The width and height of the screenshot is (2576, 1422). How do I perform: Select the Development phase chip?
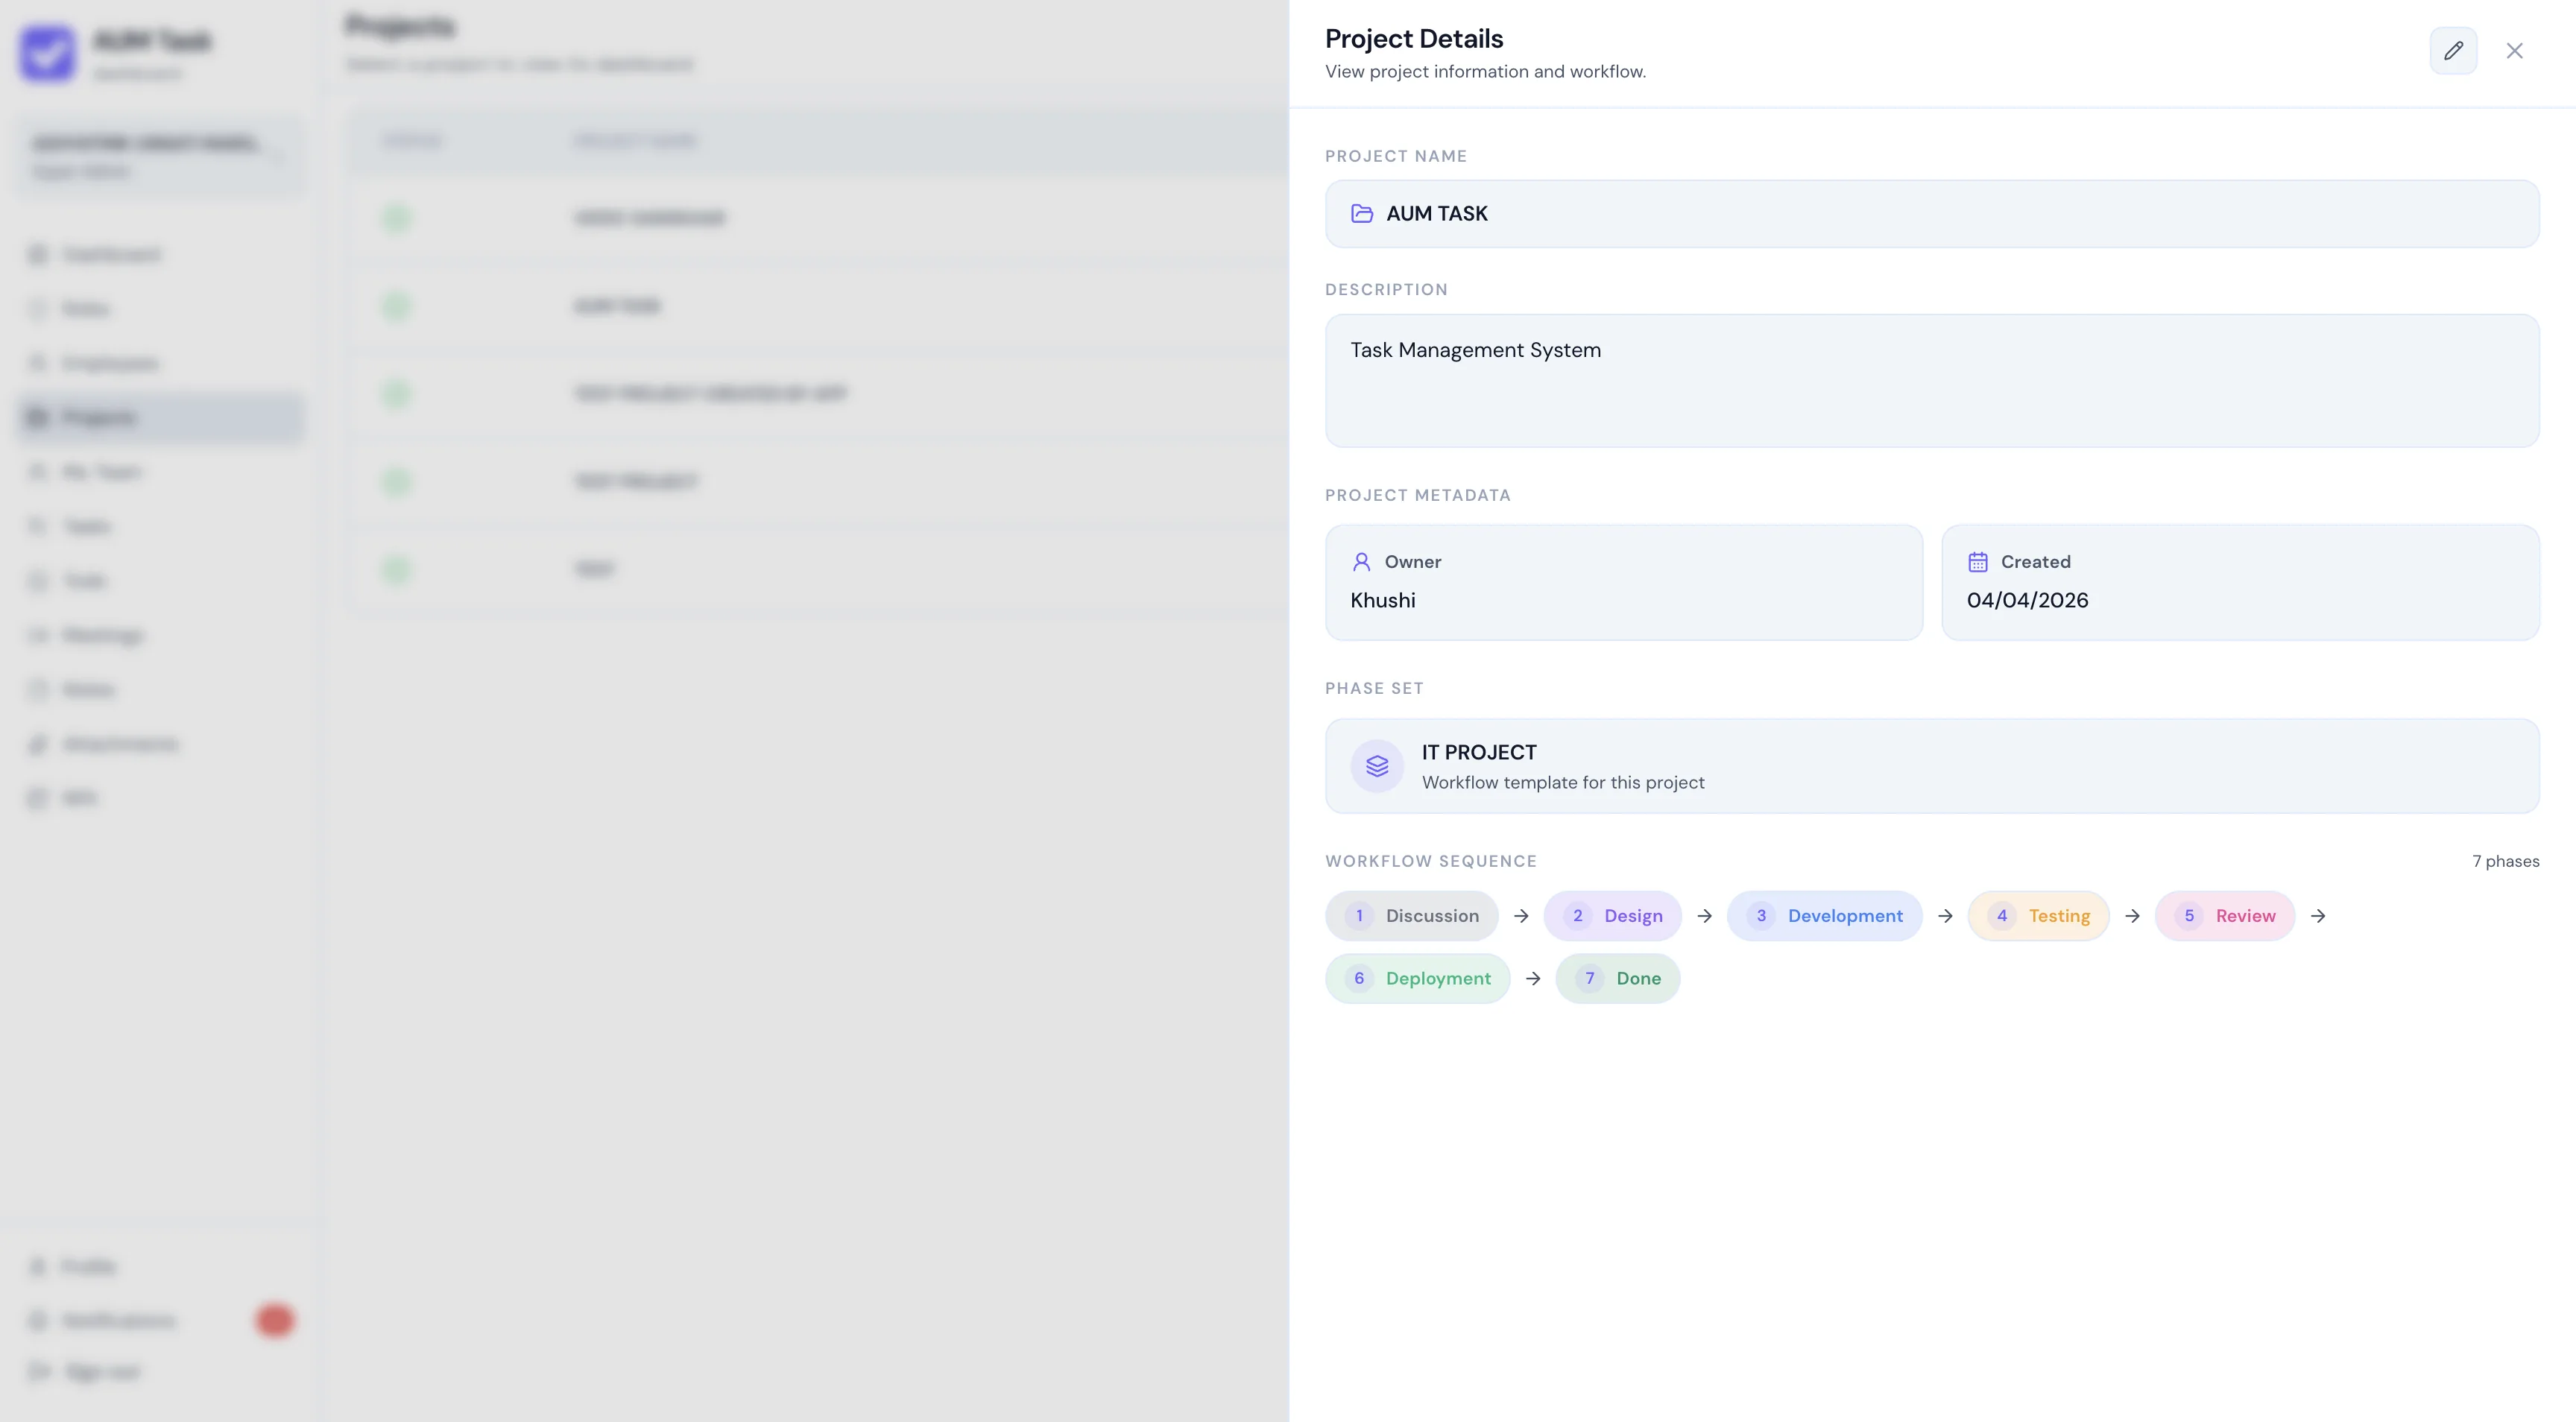pyautogui.click(x=1824, y=916)
